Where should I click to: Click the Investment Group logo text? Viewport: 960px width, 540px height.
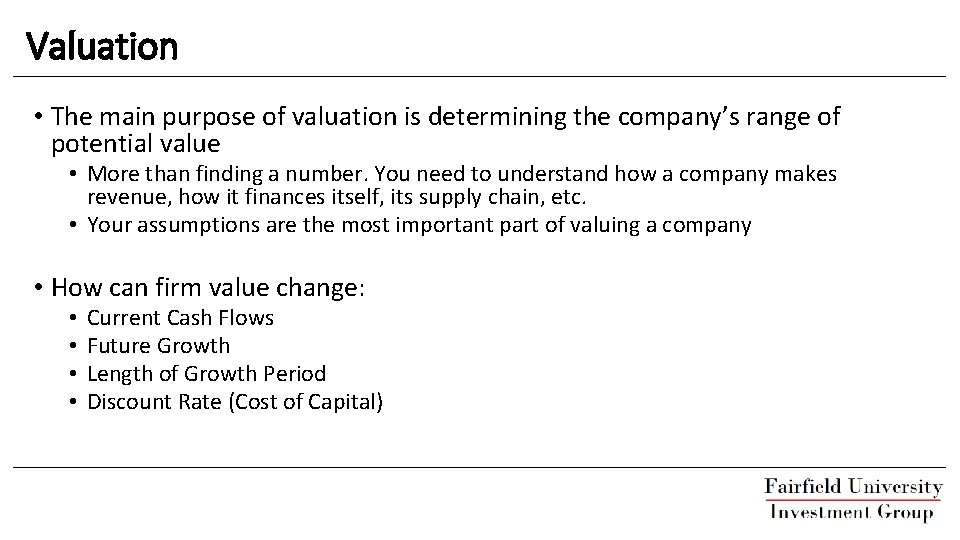tap(853, 511)
